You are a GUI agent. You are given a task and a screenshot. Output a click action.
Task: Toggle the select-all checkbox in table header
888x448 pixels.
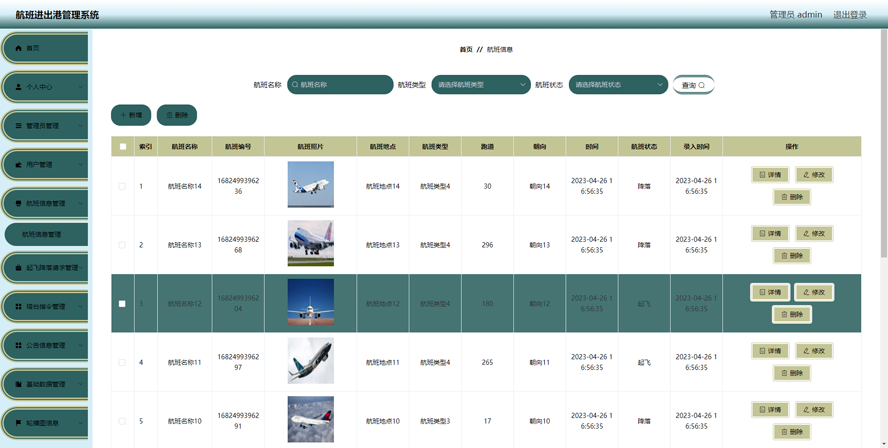point(123,147)
